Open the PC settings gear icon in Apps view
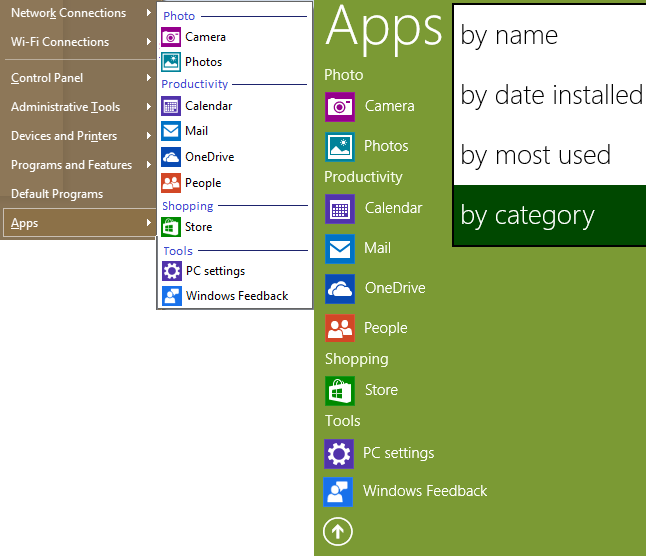Image resolution: width=646 pixels, height=556 pixels. click(340, 453)
